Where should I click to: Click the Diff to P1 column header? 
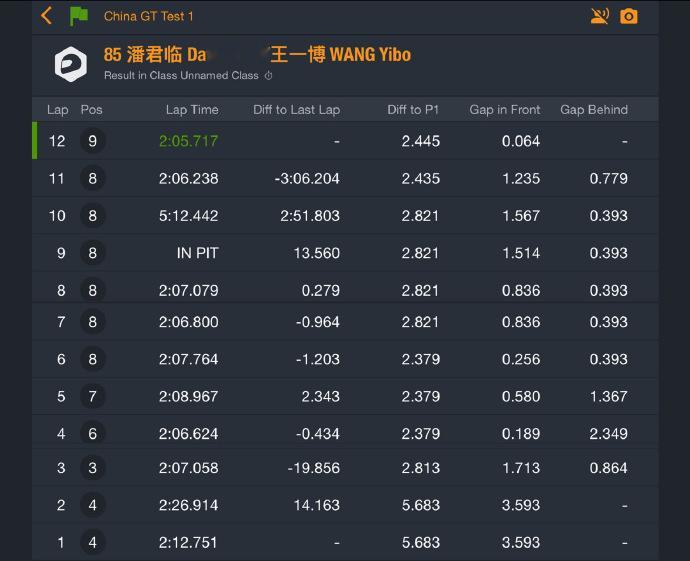pos(413,110)
